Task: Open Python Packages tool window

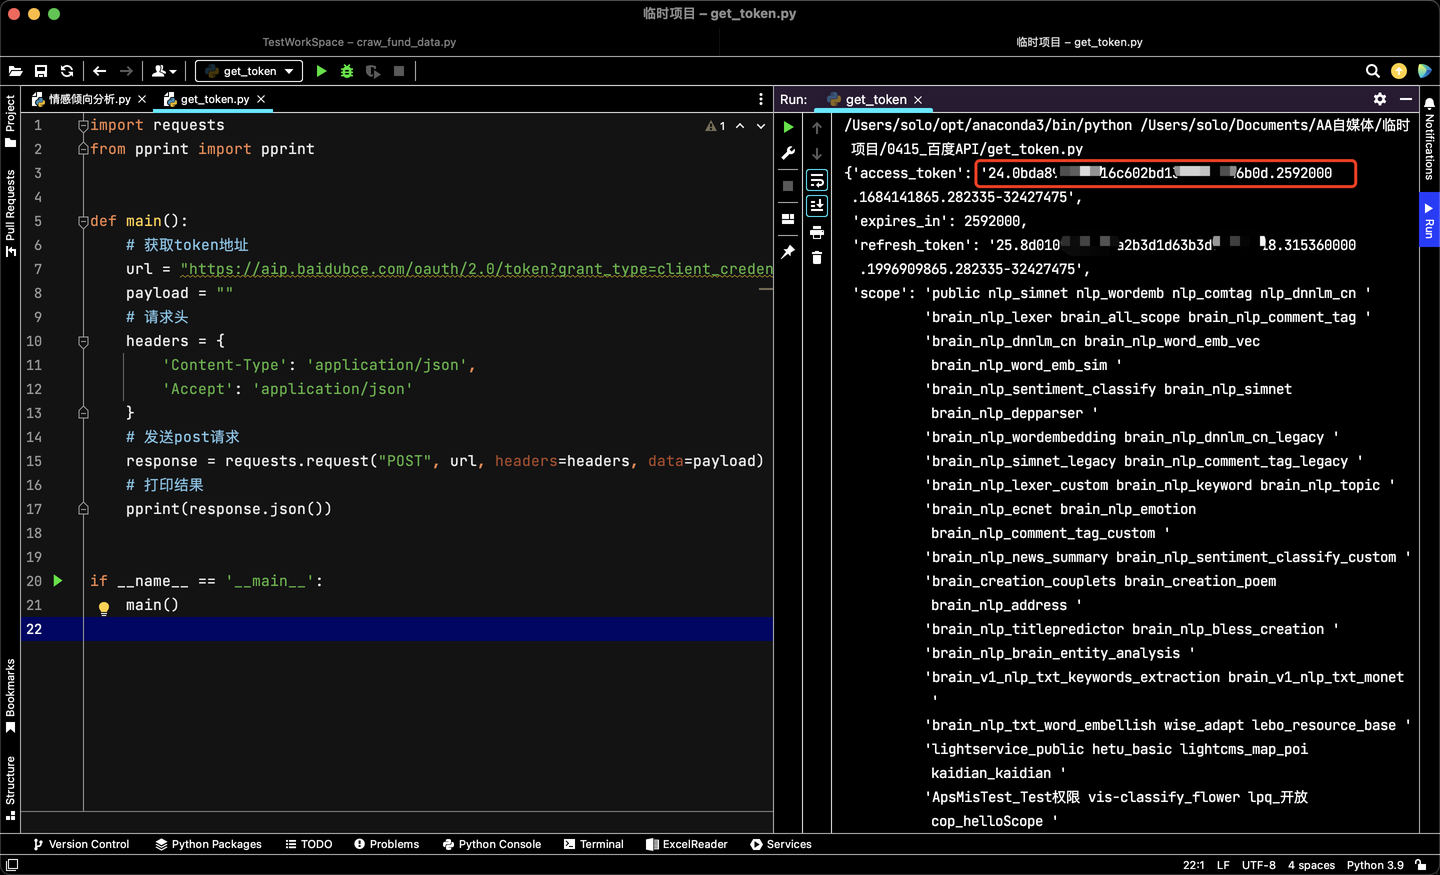Action: coord(208,844)
